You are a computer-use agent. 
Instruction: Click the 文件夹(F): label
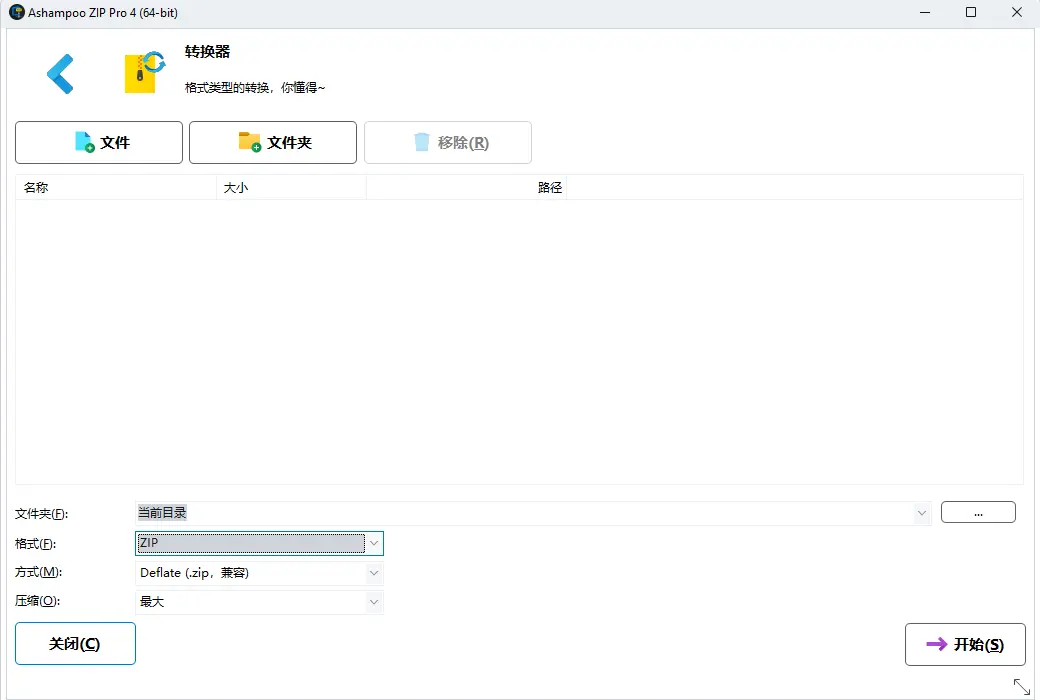(x=41, y=514)
